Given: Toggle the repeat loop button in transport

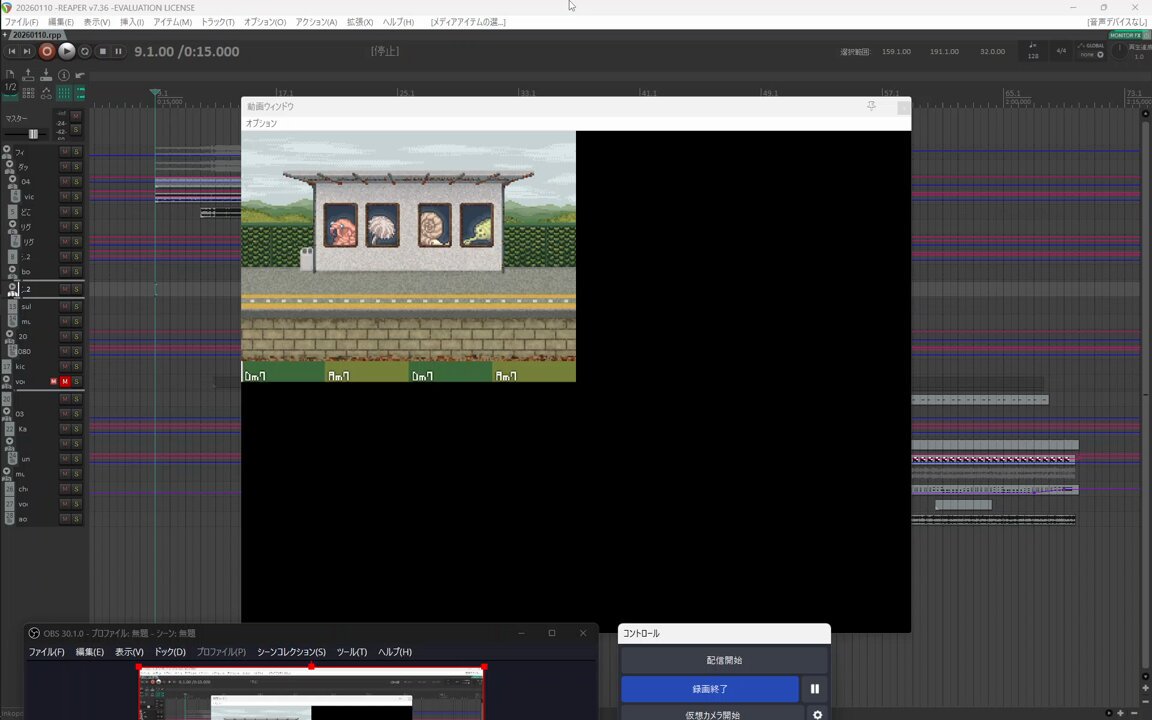Looking at the screenshot, I should pos(84,51).
